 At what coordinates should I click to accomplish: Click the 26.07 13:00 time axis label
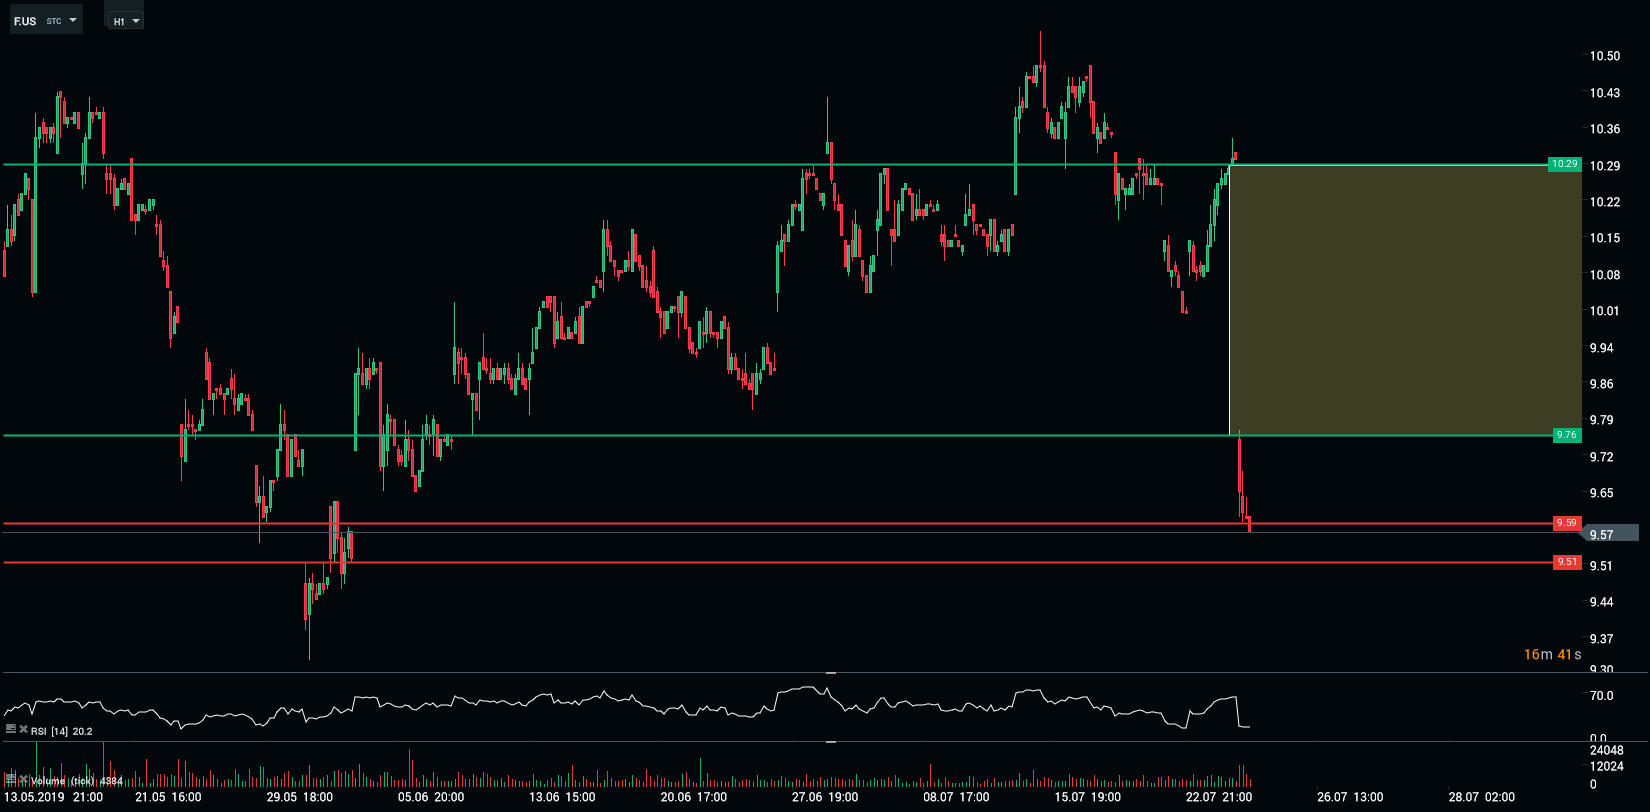tap(1350, 797)
